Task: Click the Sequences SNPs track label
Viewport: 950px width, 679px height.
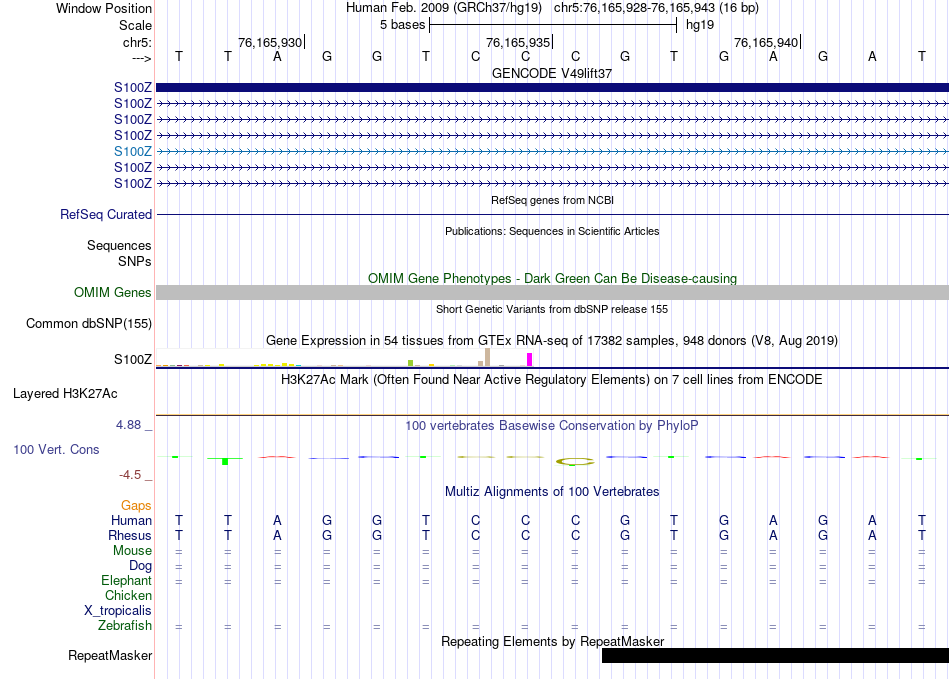Action: (x=119, y=253)
